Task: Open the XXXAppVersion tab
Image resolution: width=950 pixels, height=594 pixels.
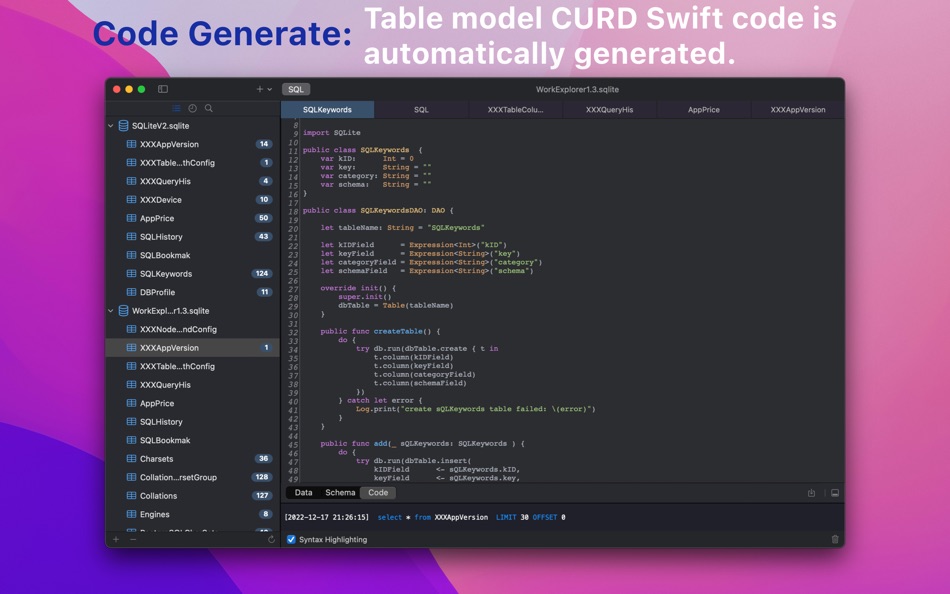Action: click(x=797, y=110)
